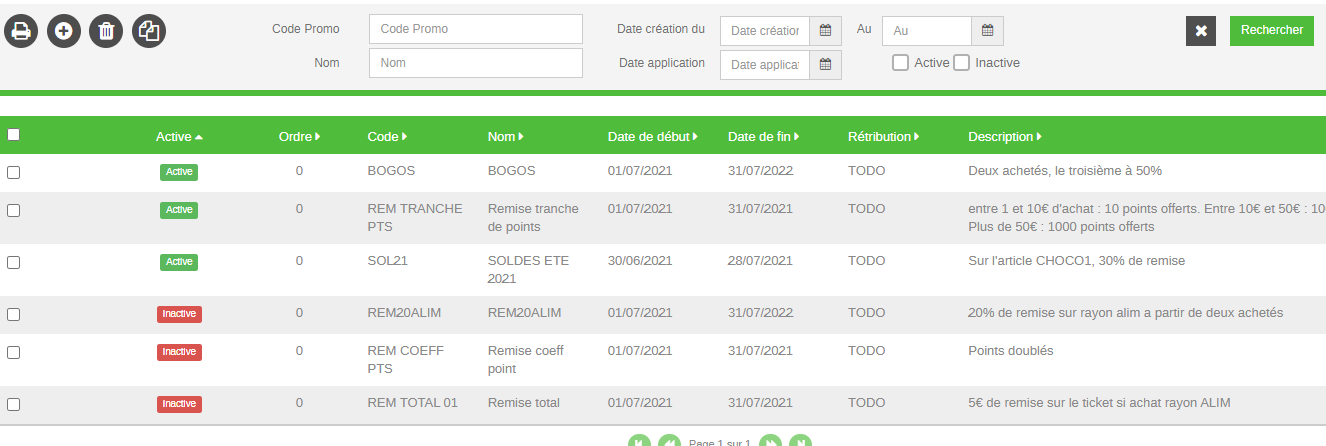The width and height of the screenshot is (1326, 446).
Task: Focus the Code Promo input field
Action: click(475, 29)
